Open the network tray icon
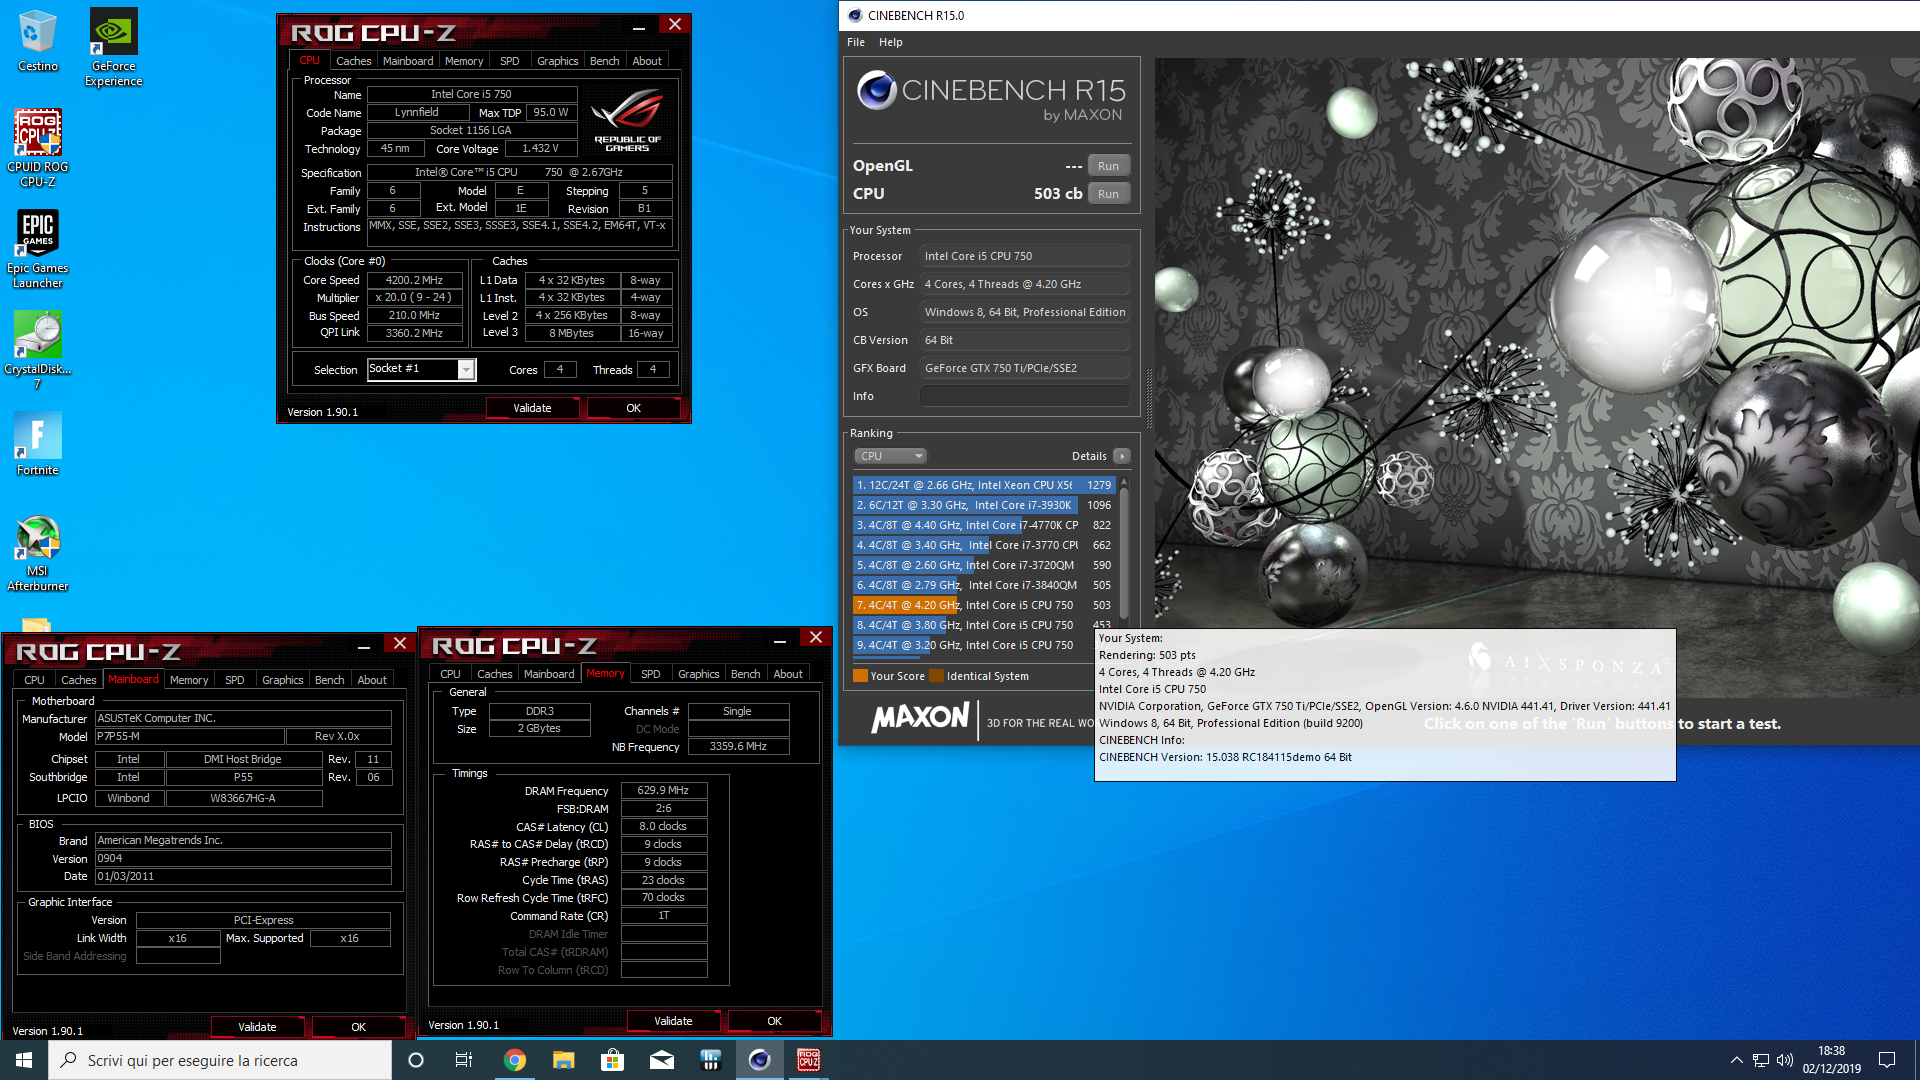The image size is (1920, 1080). coord(1761,1060)
